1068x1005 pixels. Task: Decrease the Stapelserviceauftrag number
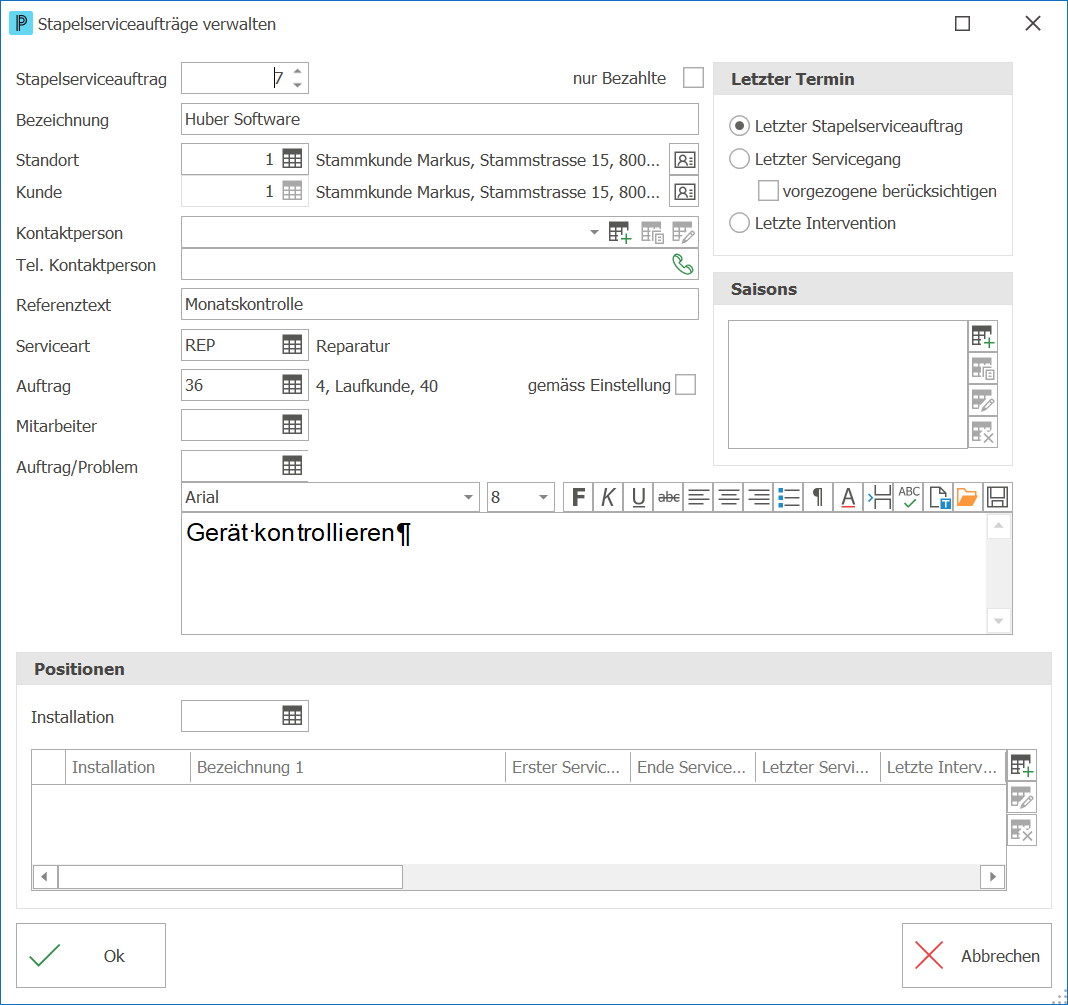(x=298, y=85)
